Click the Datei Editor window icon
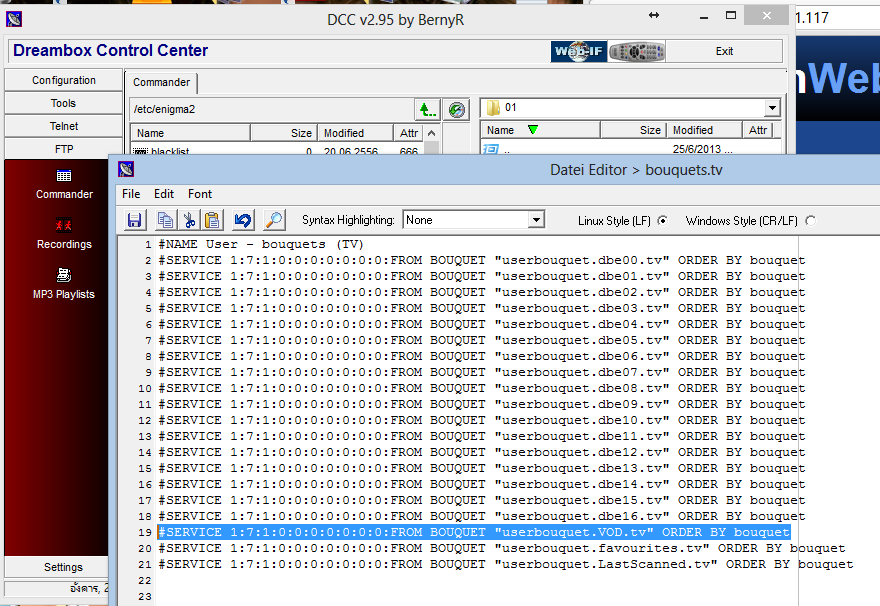This screenshot has width=880, height=606. [x=126, y=169]
